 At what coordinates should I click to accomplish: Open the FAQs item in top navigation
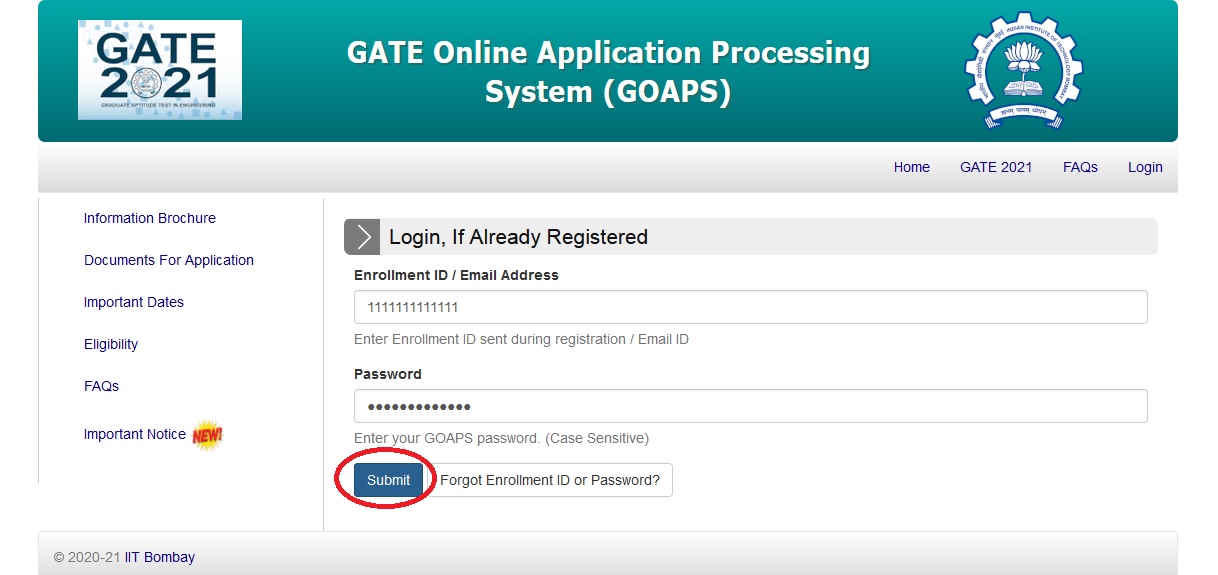pyautogui.click(x=1080, y=167)
